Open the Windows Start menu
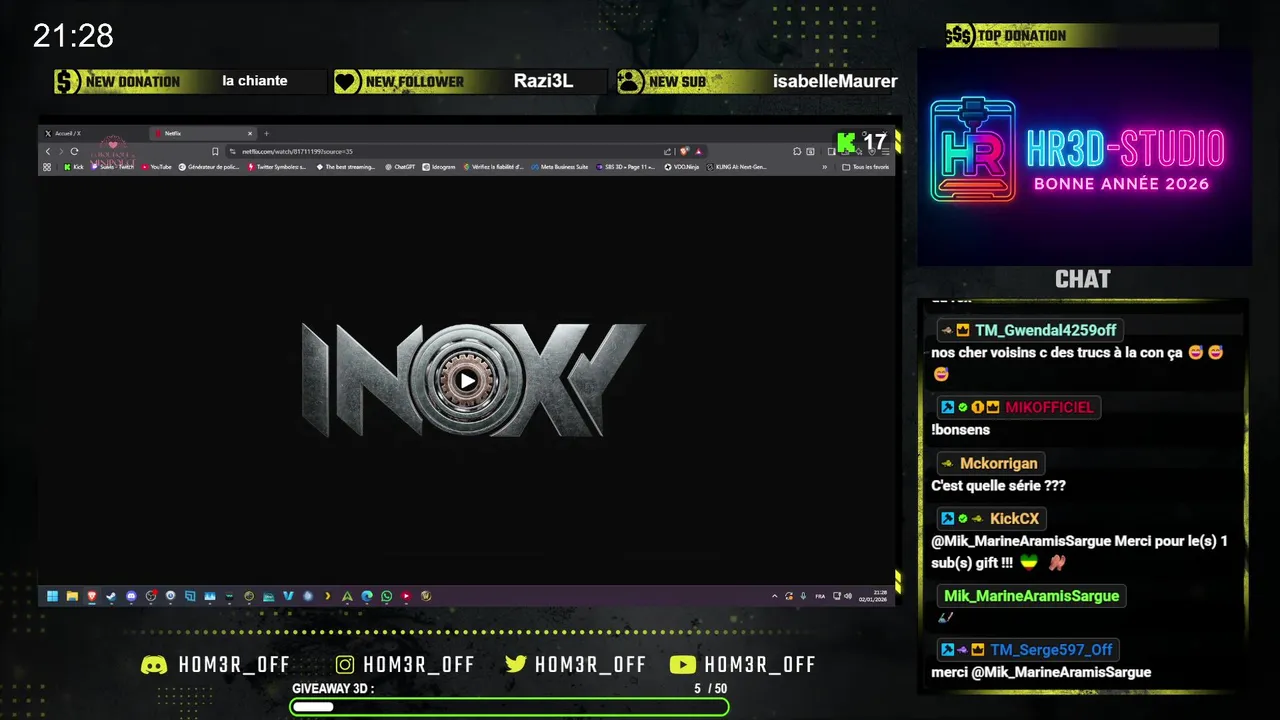1280x720 pixels. pyautogui.click(x=52, y=596)
